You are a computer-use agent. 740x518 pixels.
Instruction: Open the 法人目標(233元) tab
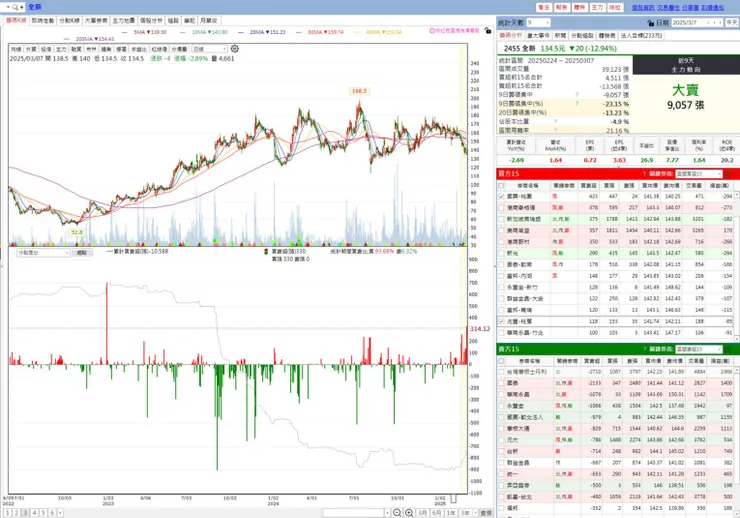pos(641,35)
